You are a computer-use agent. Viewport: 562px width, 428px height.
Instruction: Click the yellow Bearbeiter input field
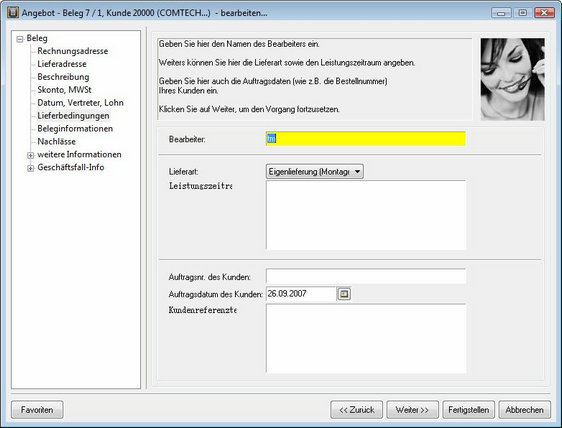[x=366, y=139]
